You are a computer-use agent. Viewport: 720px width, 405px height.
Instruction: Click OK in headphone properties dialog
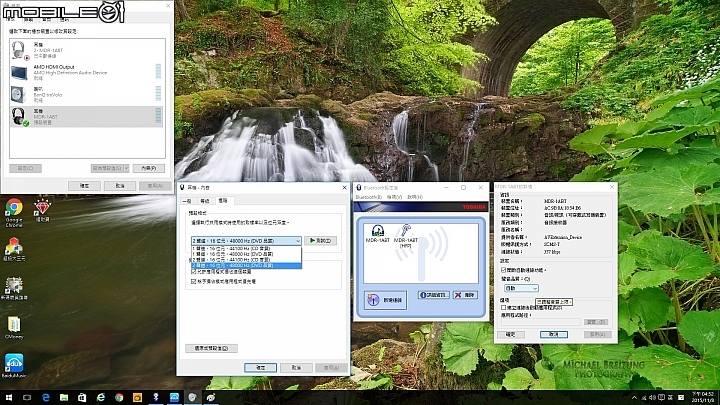(260, 368)
